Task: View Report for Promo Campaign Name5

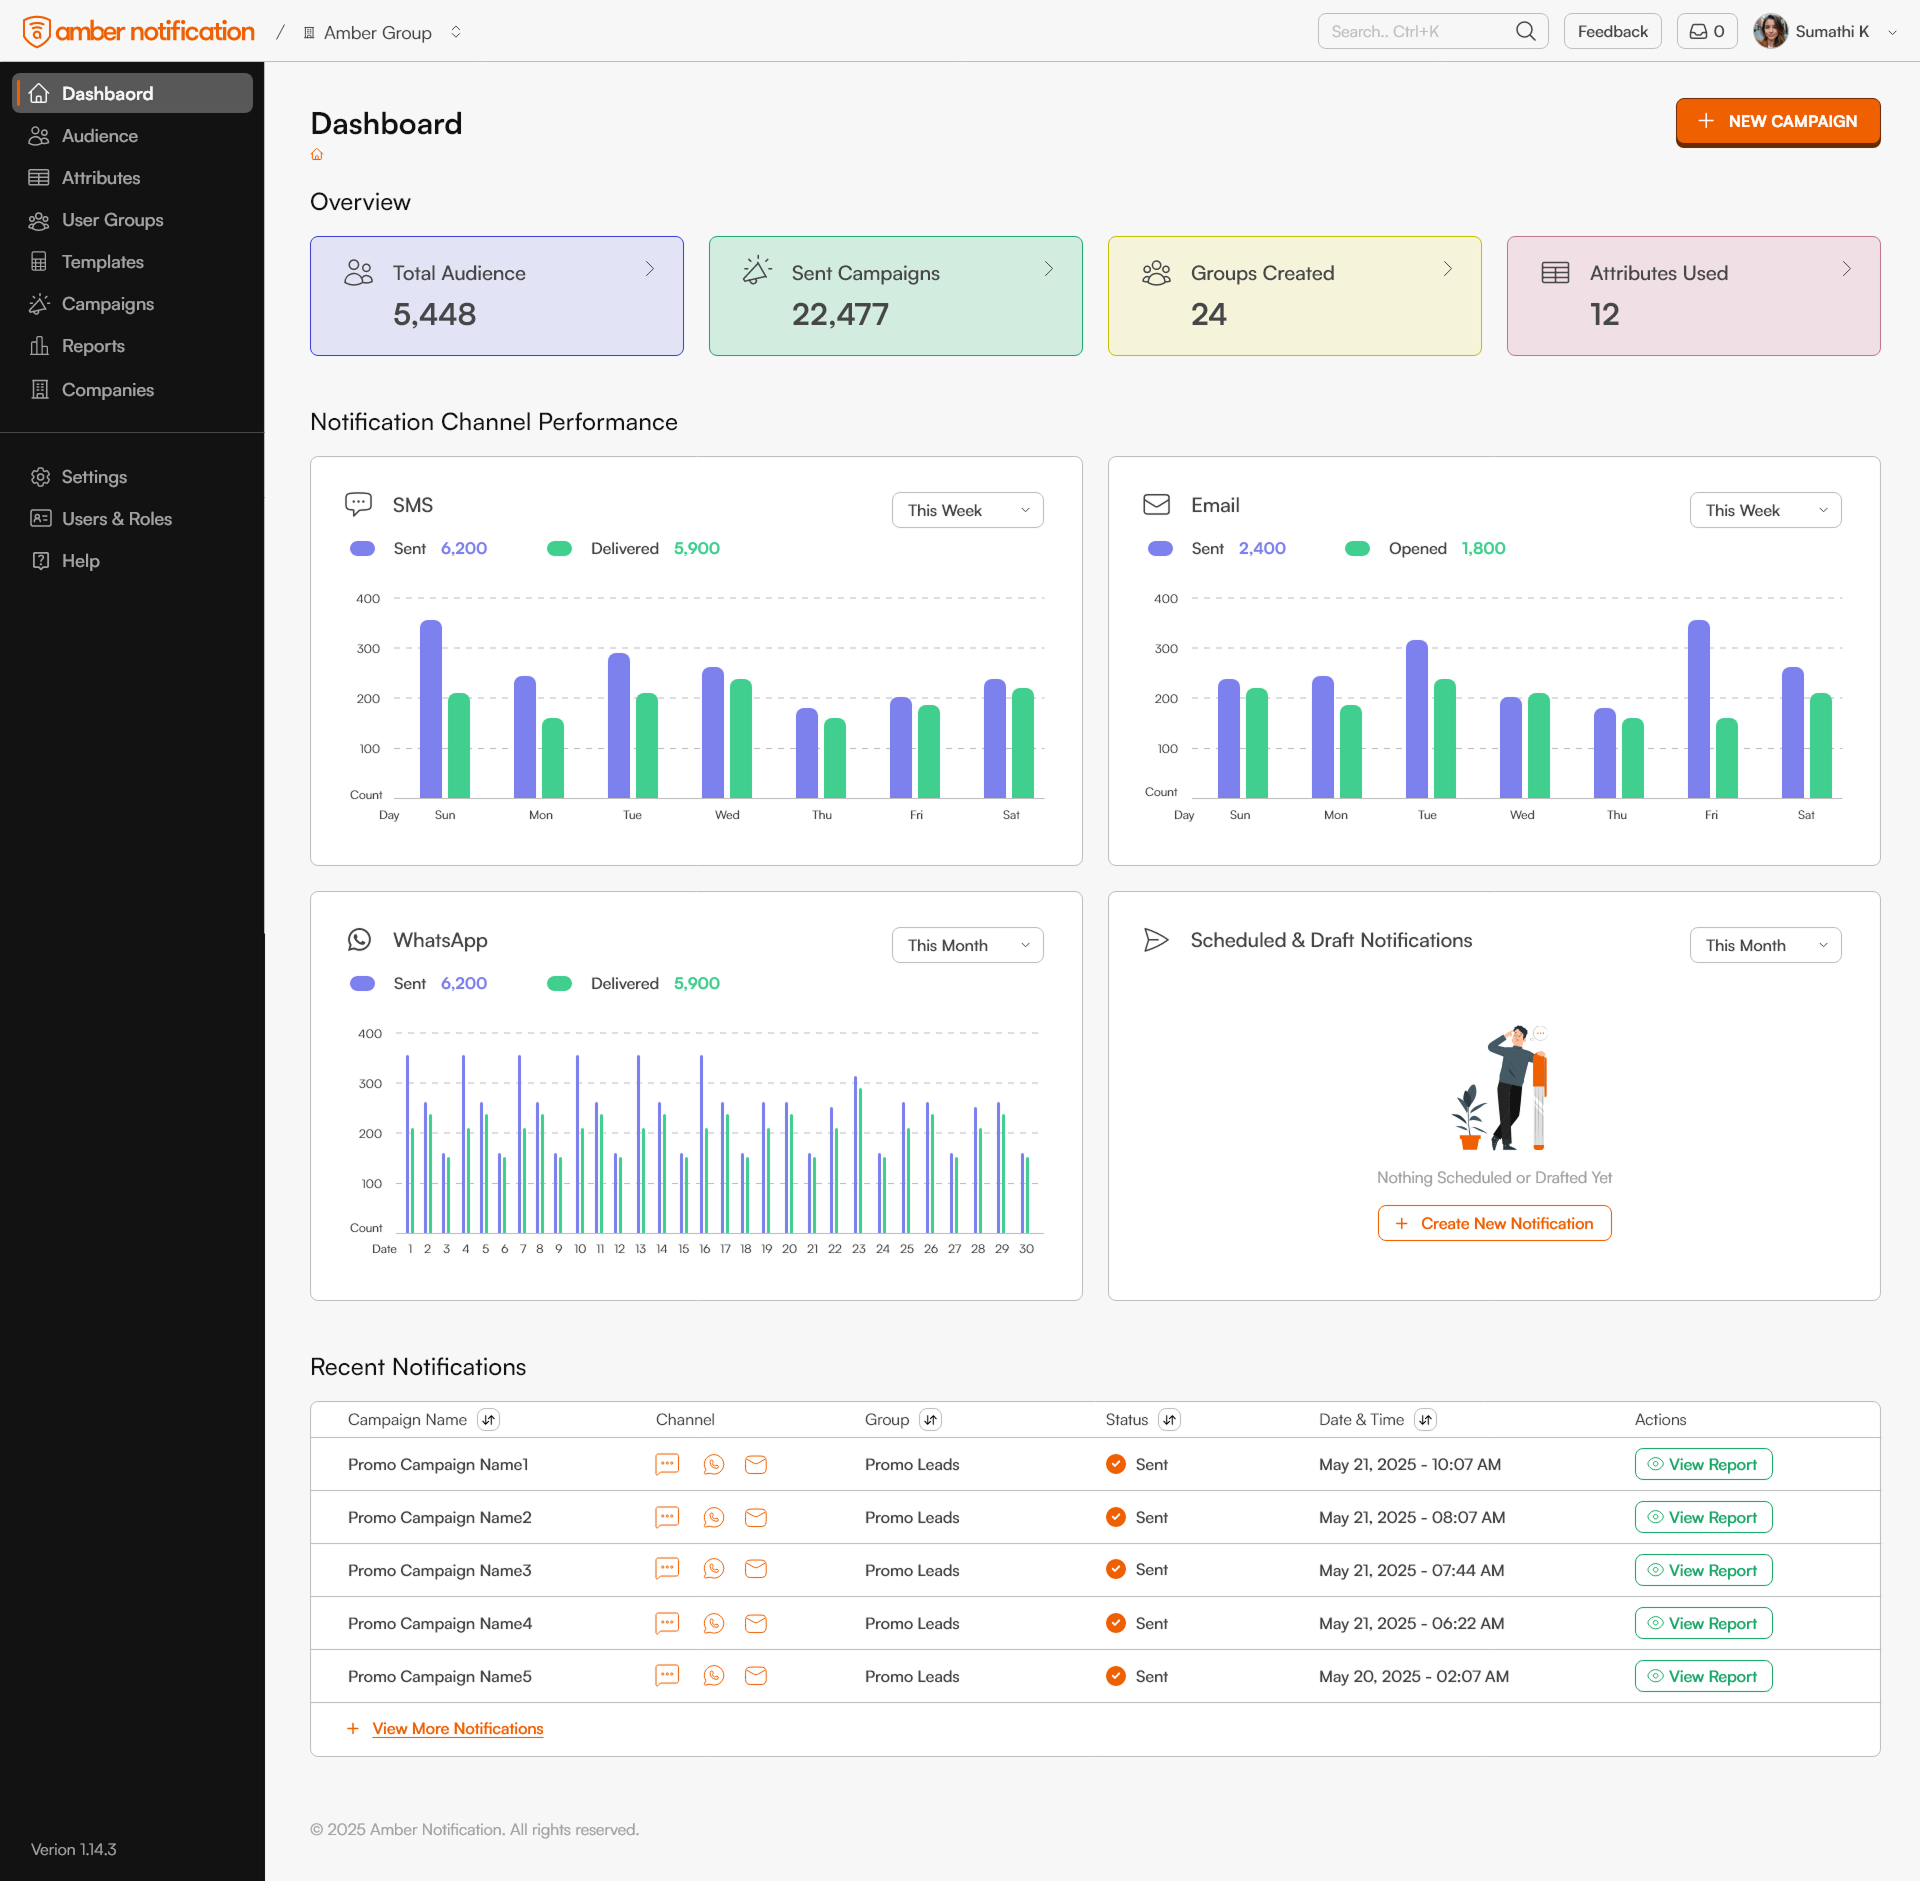Action: (x=1703, y=1676)
